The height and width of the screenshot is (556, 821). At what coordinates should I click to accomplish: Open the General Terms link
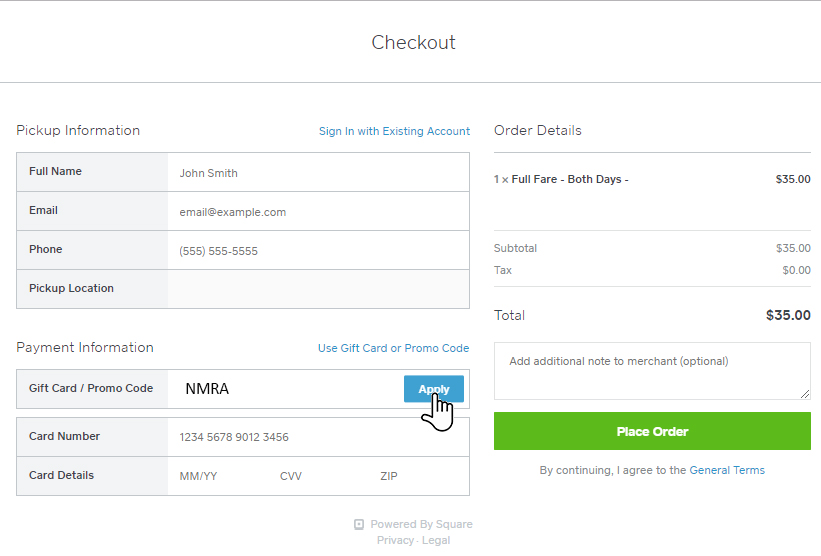727,470
